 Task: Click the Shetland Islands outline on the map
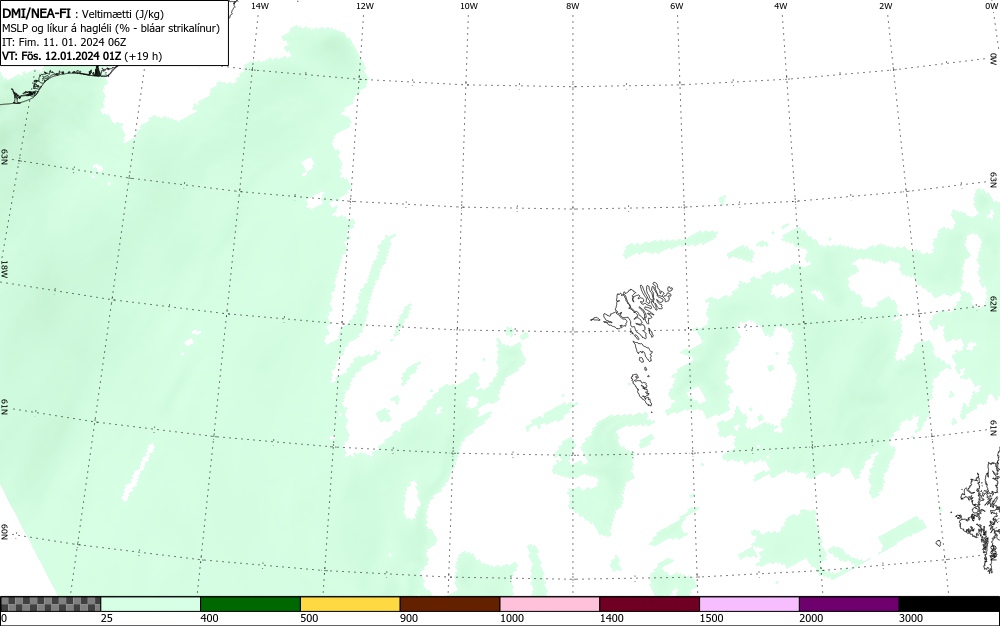click(979, 510)
